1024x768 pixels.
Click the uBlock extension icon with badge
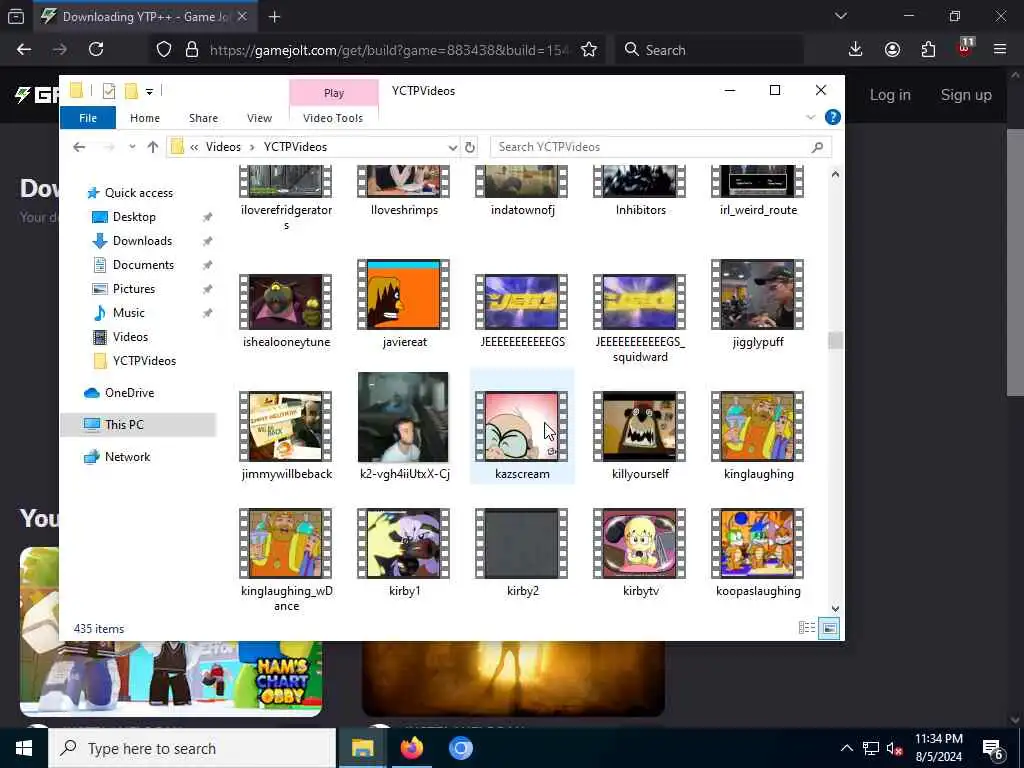(x=965, y=50)
